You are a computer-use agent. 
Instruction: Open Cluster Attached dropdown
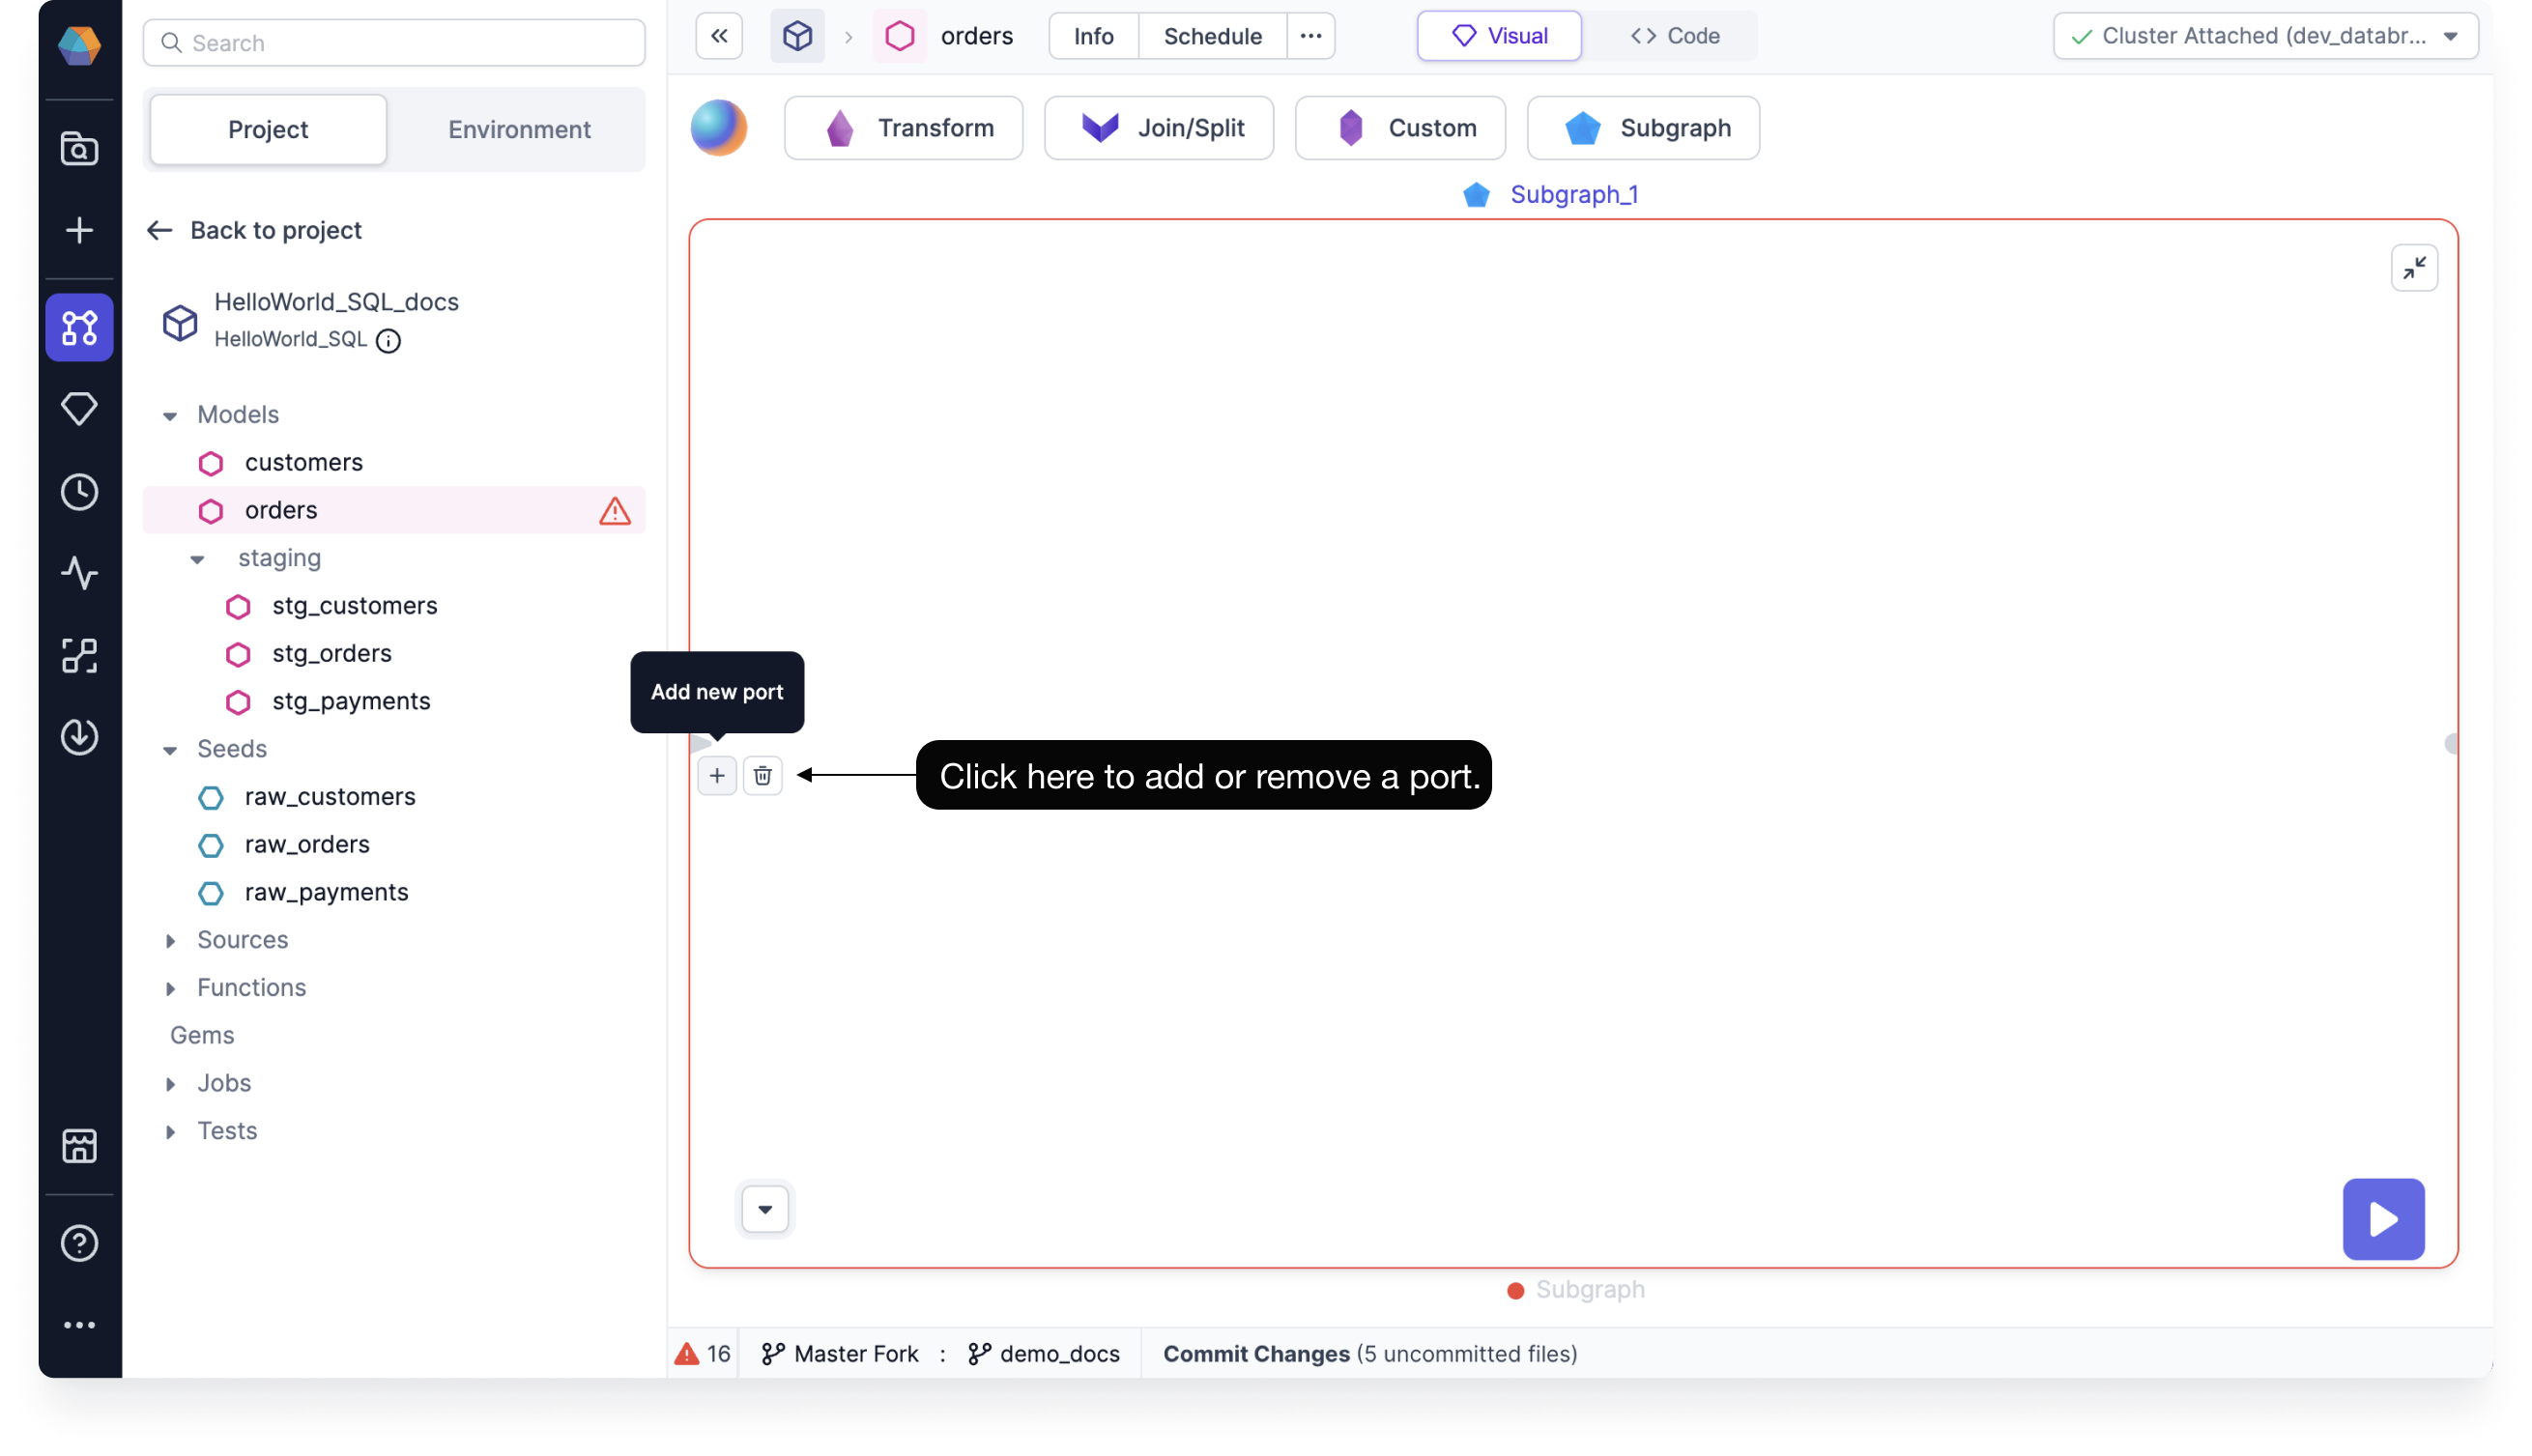tap(2266, 36)
